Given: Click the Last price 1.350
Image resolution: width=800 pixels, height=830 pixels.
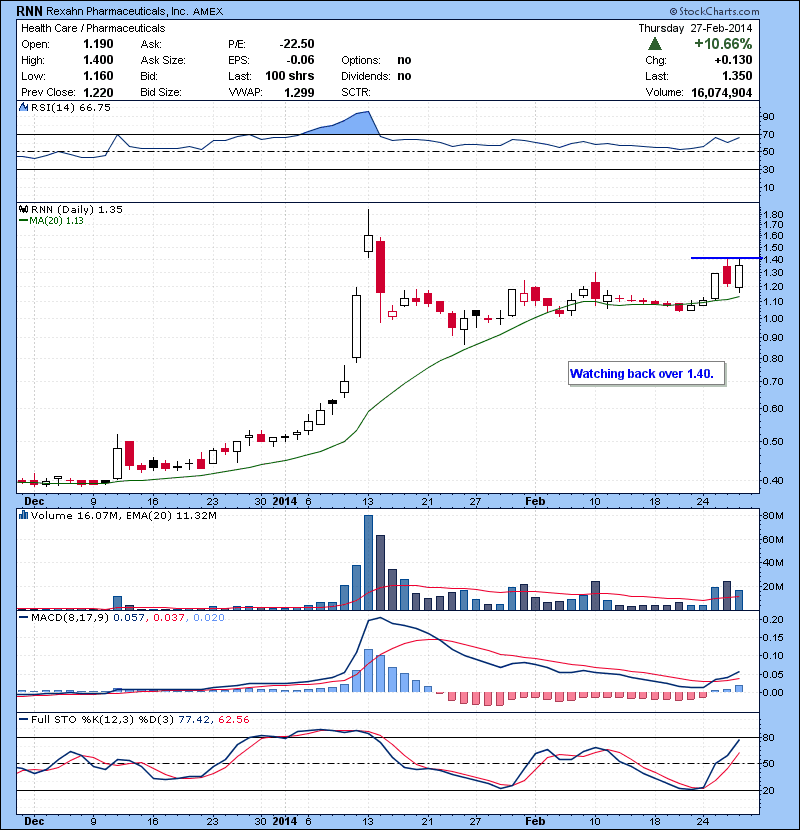Looking at the screenshot, I should (737, 76).
